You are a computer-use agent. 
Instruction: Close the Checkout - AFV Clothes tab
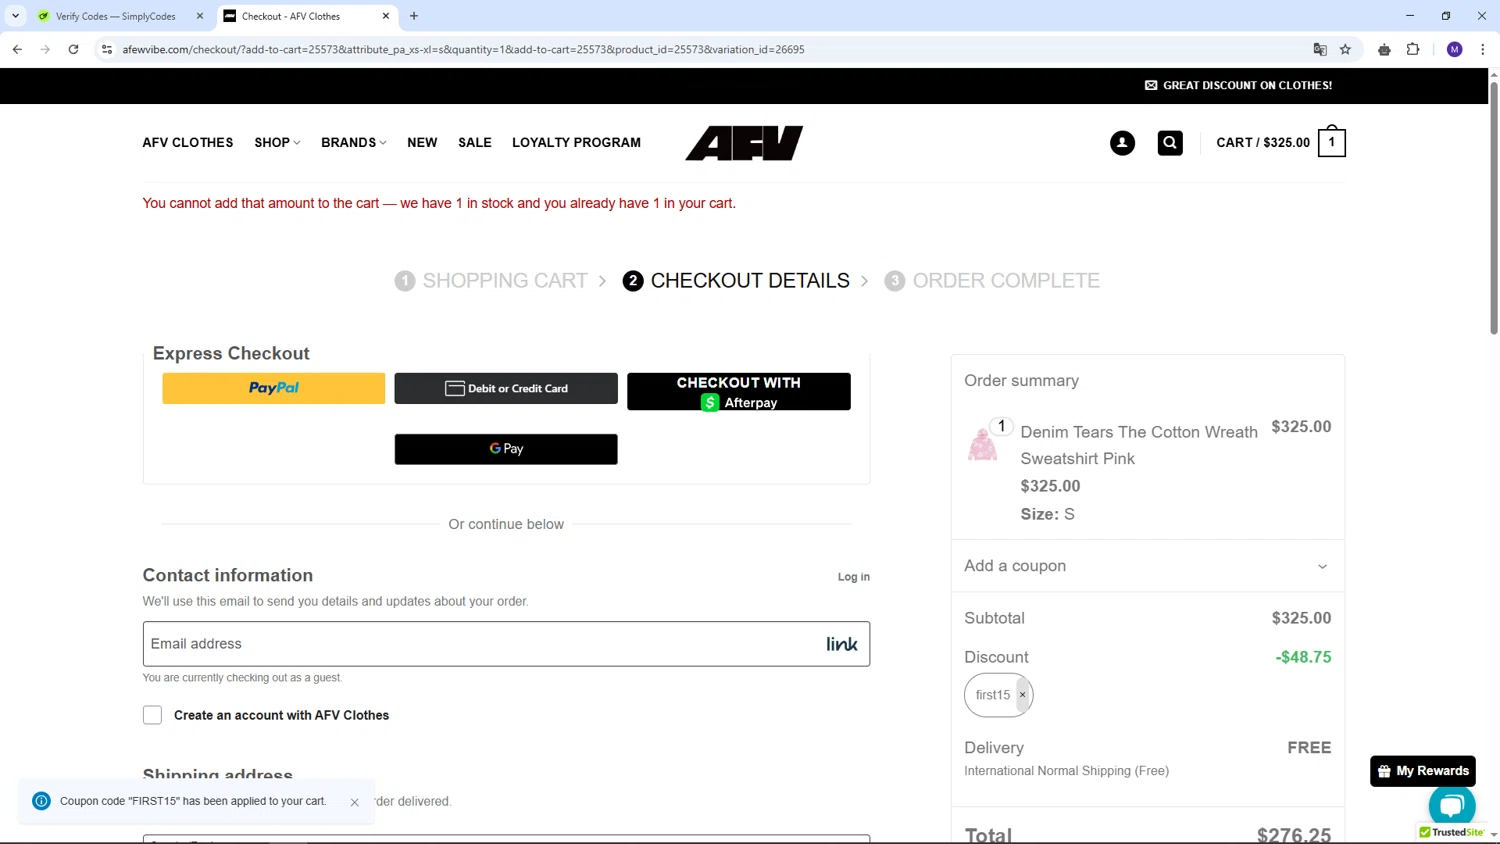[386, 16]
